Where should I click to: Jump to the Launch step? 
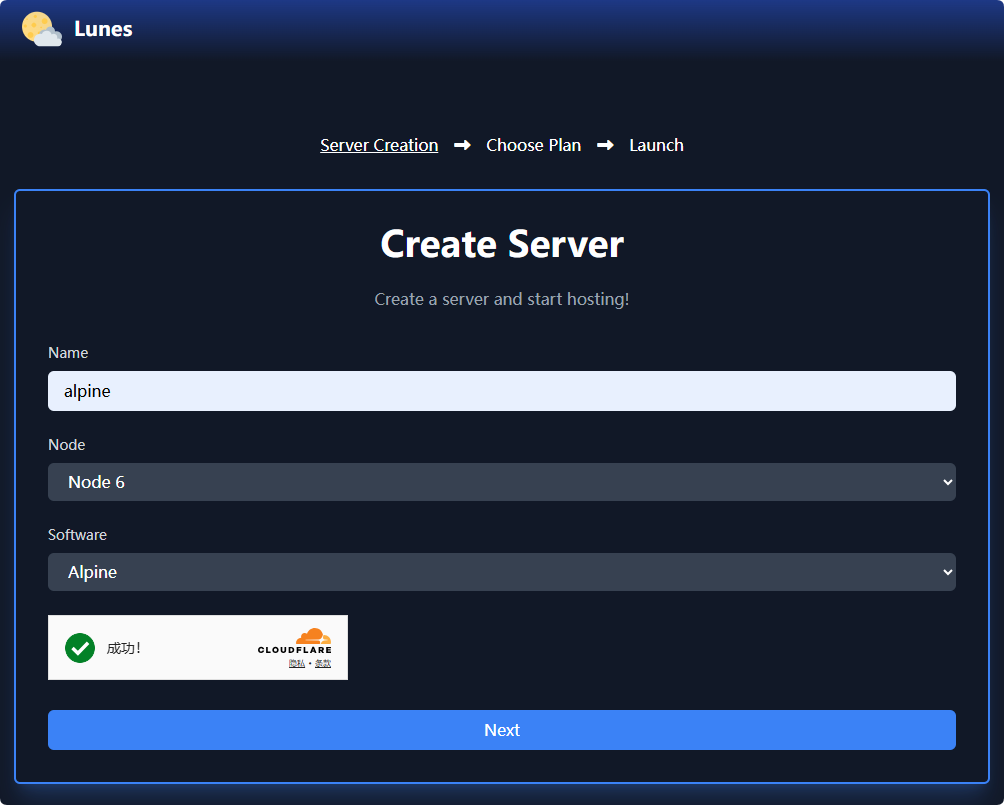pos(656,145)
